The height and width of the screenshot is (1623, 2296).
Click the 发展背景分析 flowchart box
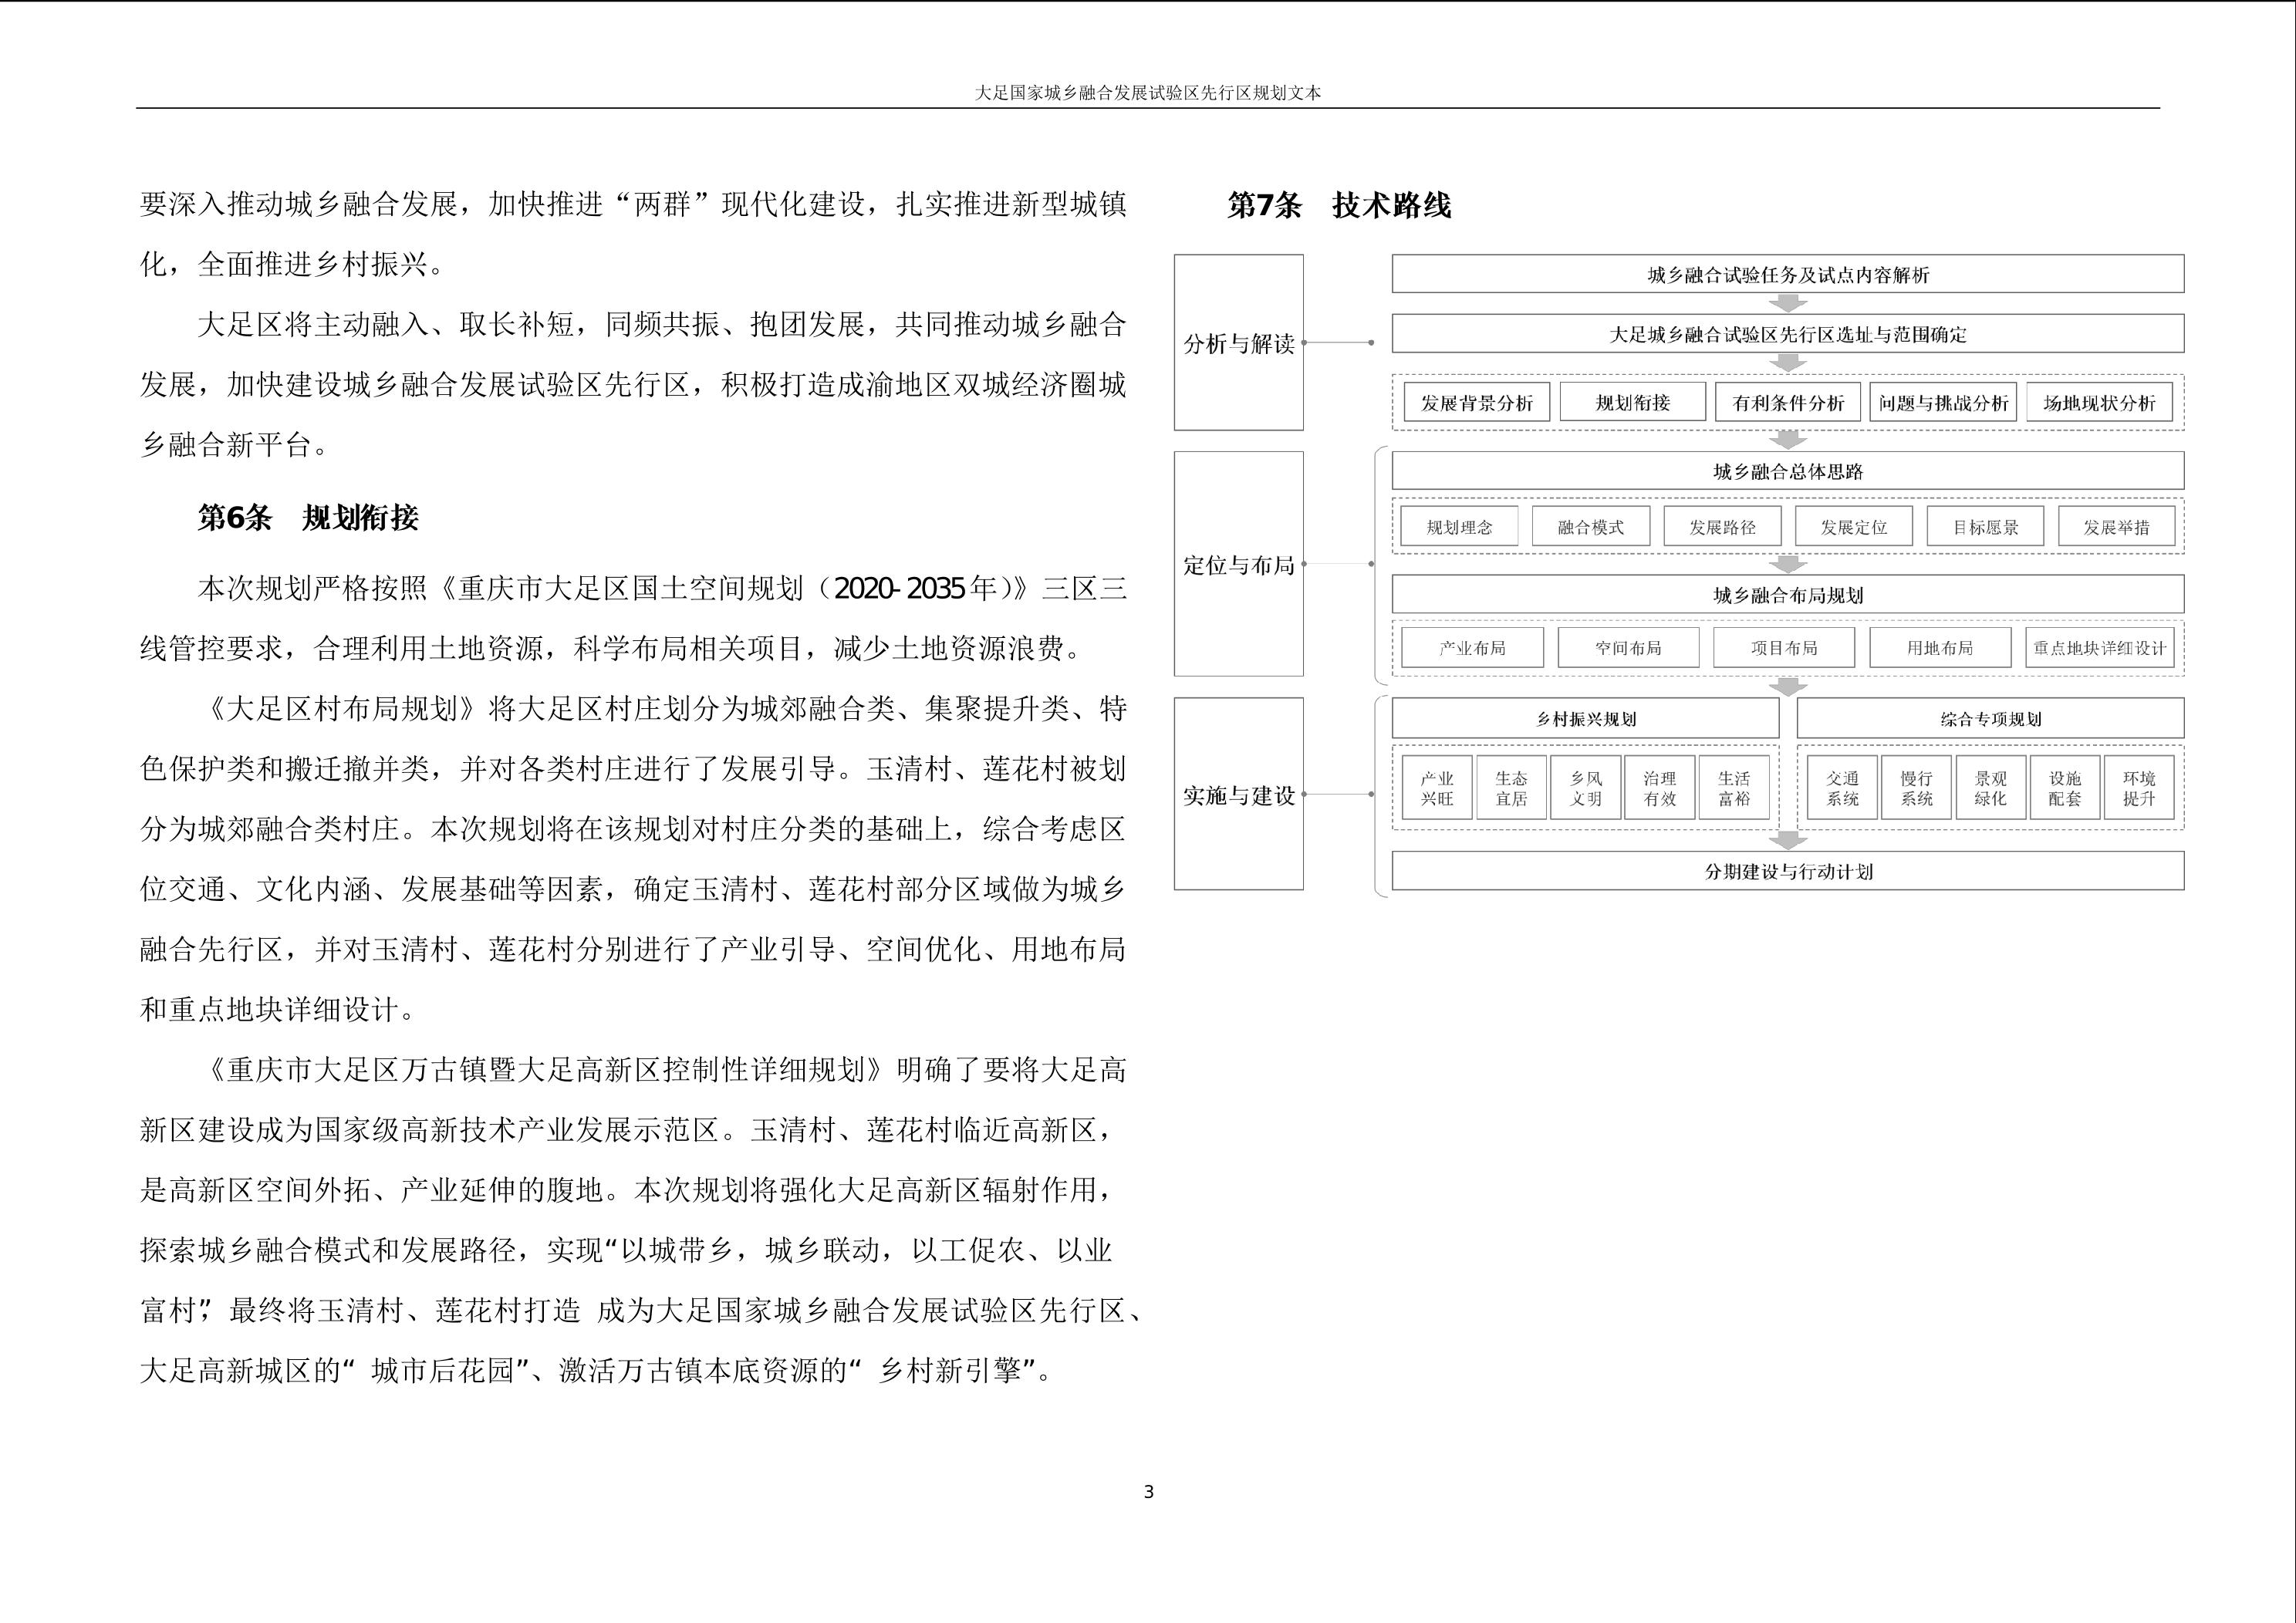coord(1476,402)
